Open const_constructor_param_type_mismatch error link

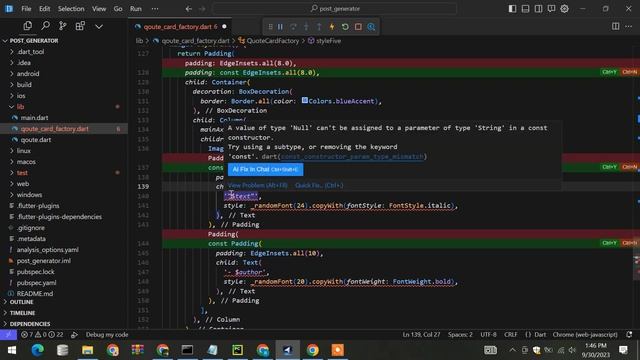(352, 157)
